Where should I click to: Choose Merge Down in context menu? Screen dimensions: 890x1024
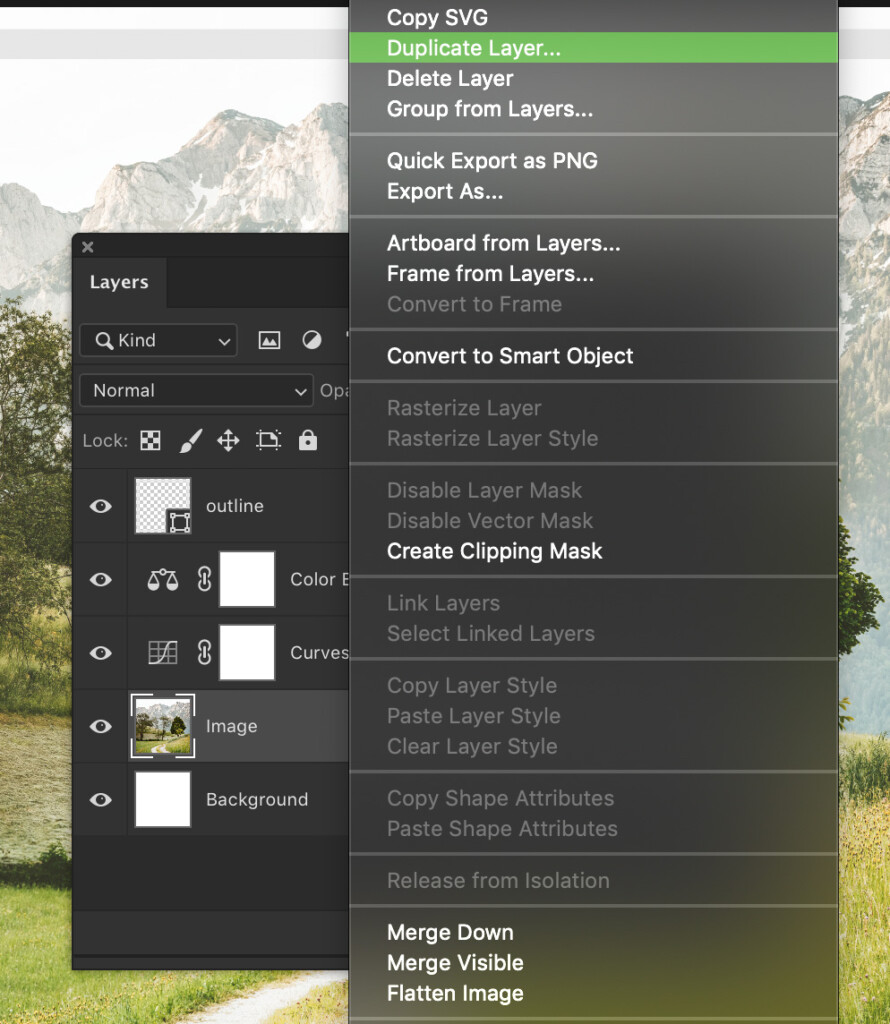pyautogui.click(x=450, y=932)
